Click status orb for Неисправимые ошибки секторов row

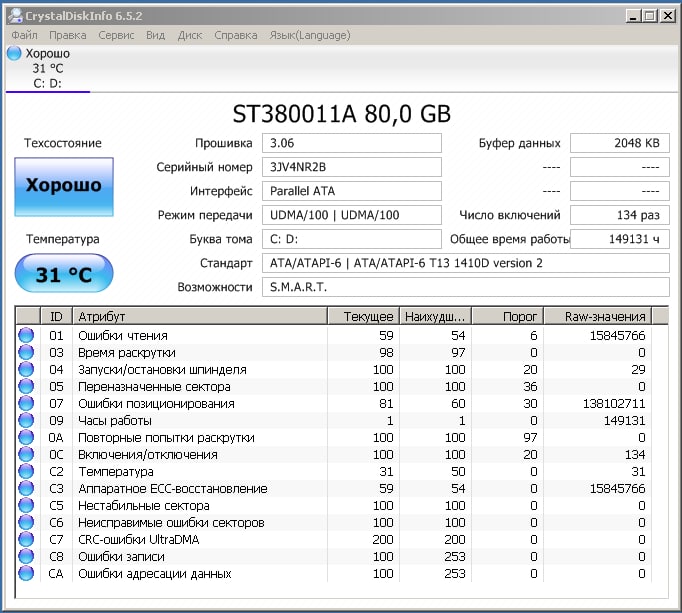pos(26,522)
